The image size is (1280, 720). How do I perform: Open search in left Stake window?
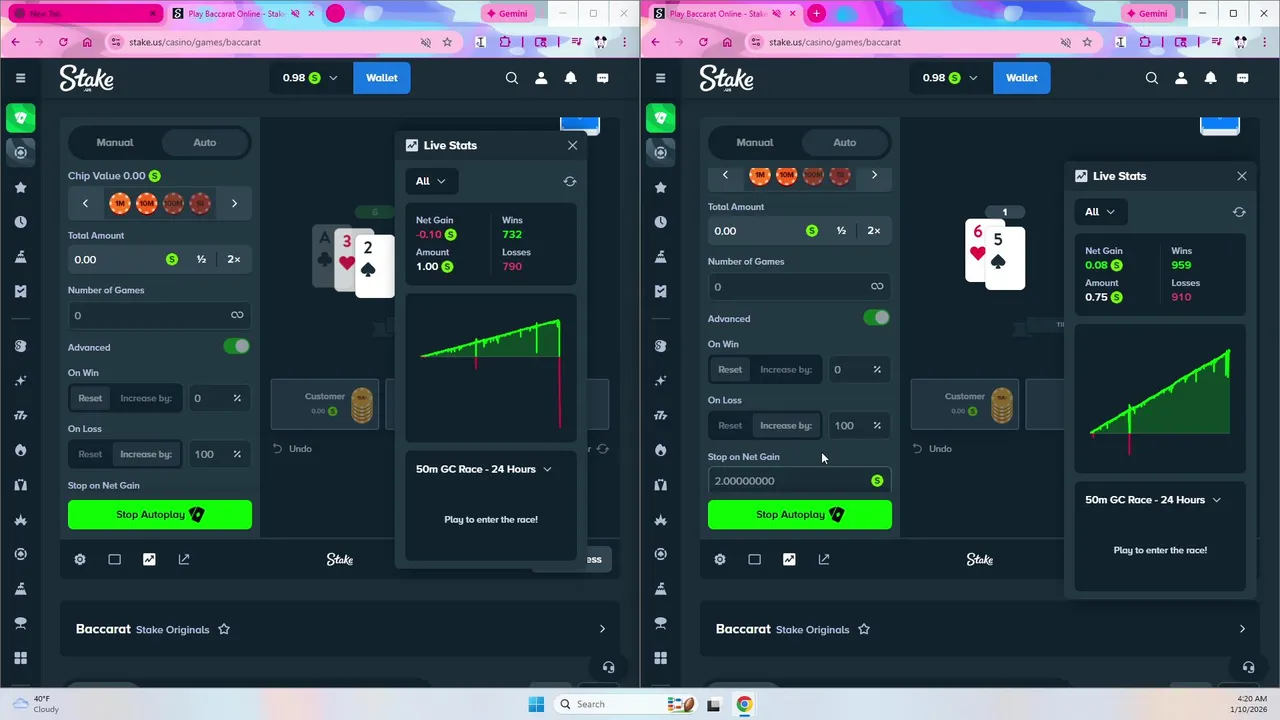click(512, 78)
